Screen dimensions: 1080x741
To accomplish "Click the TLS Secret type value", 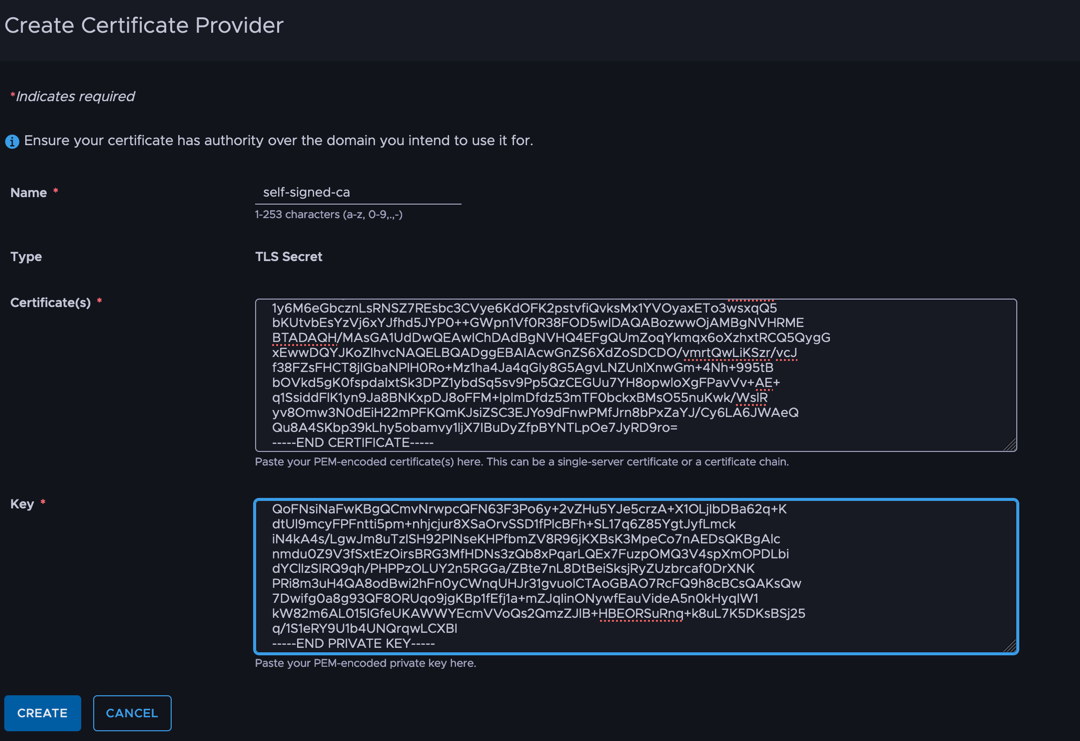I will pos(289,257).
